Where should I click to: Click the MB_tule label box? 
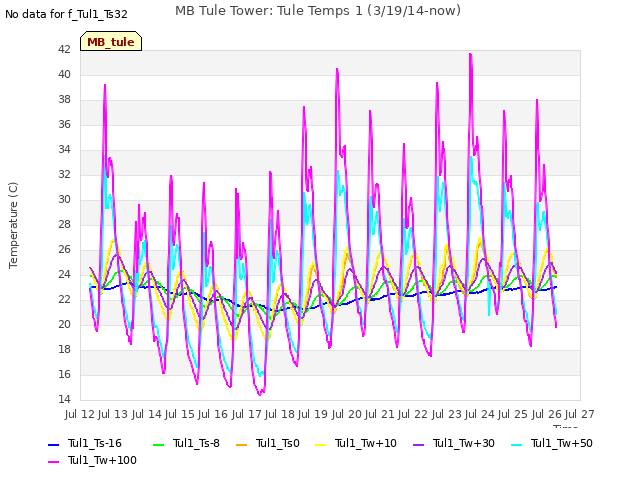(111, 41)
